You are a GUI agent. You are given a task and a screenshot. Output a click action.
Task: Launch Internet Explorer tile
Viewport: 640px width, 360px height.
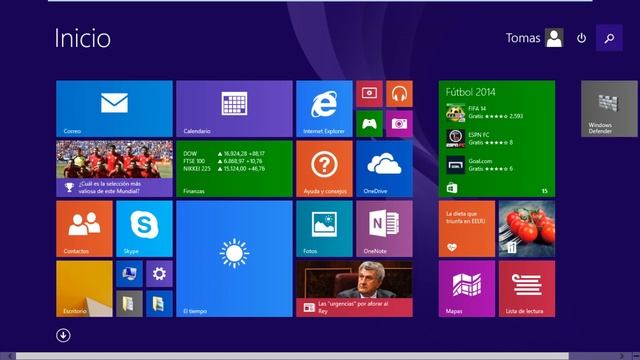pos(324,109)
